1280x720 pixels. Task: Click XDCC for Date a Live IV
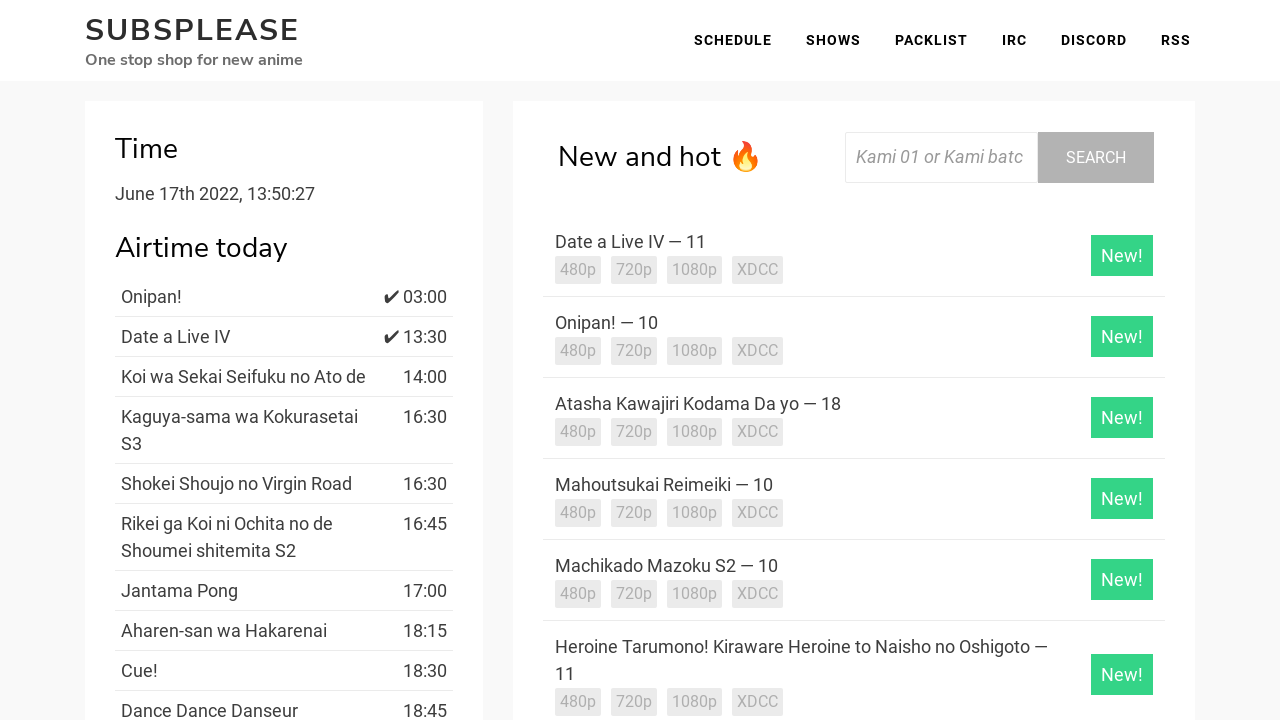click(x=757, y=270)
